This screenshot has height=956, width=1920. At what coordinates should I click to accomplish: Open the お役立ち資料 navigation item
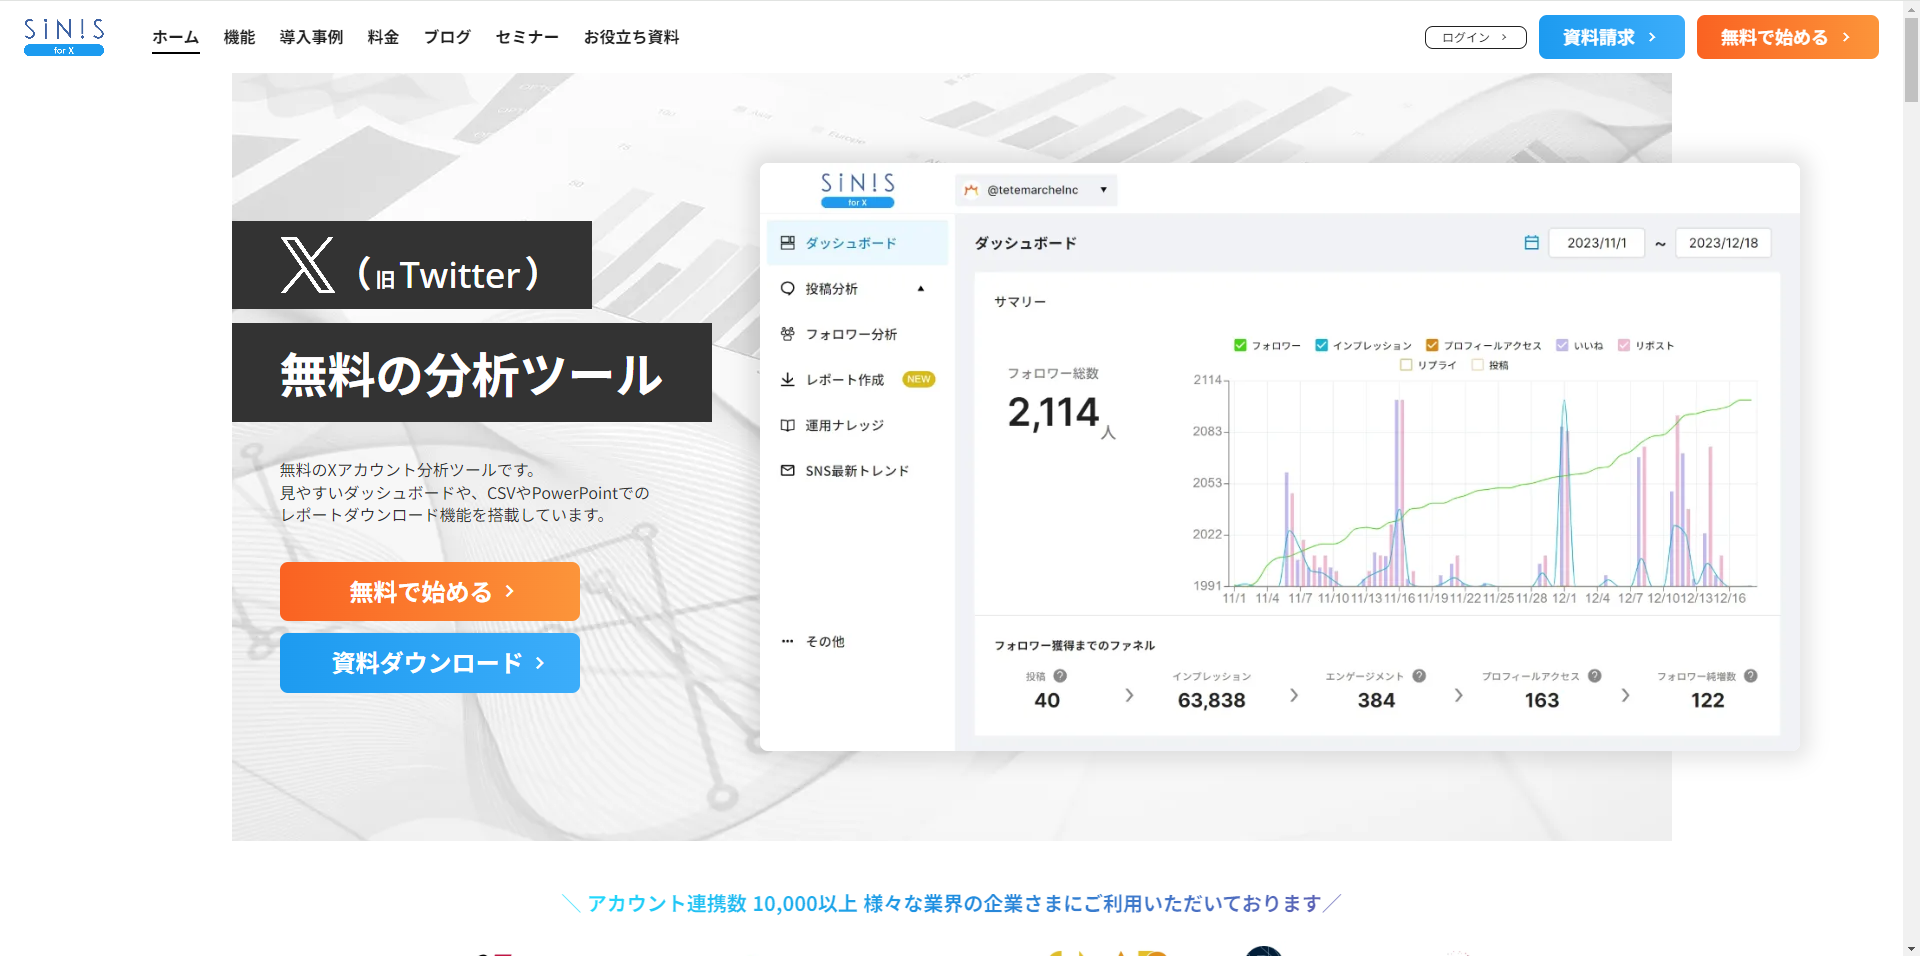point(631,37)
